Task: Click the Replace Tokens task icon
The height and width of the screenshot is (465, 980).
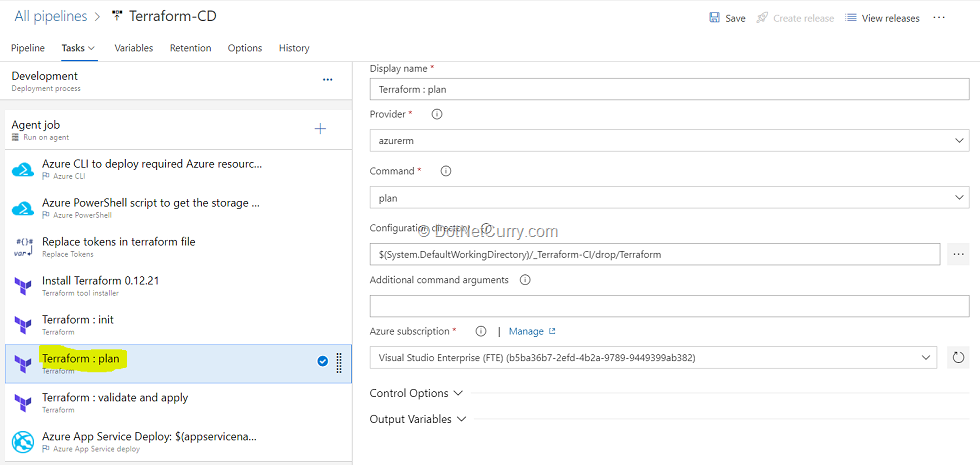Action: (22, 247)
